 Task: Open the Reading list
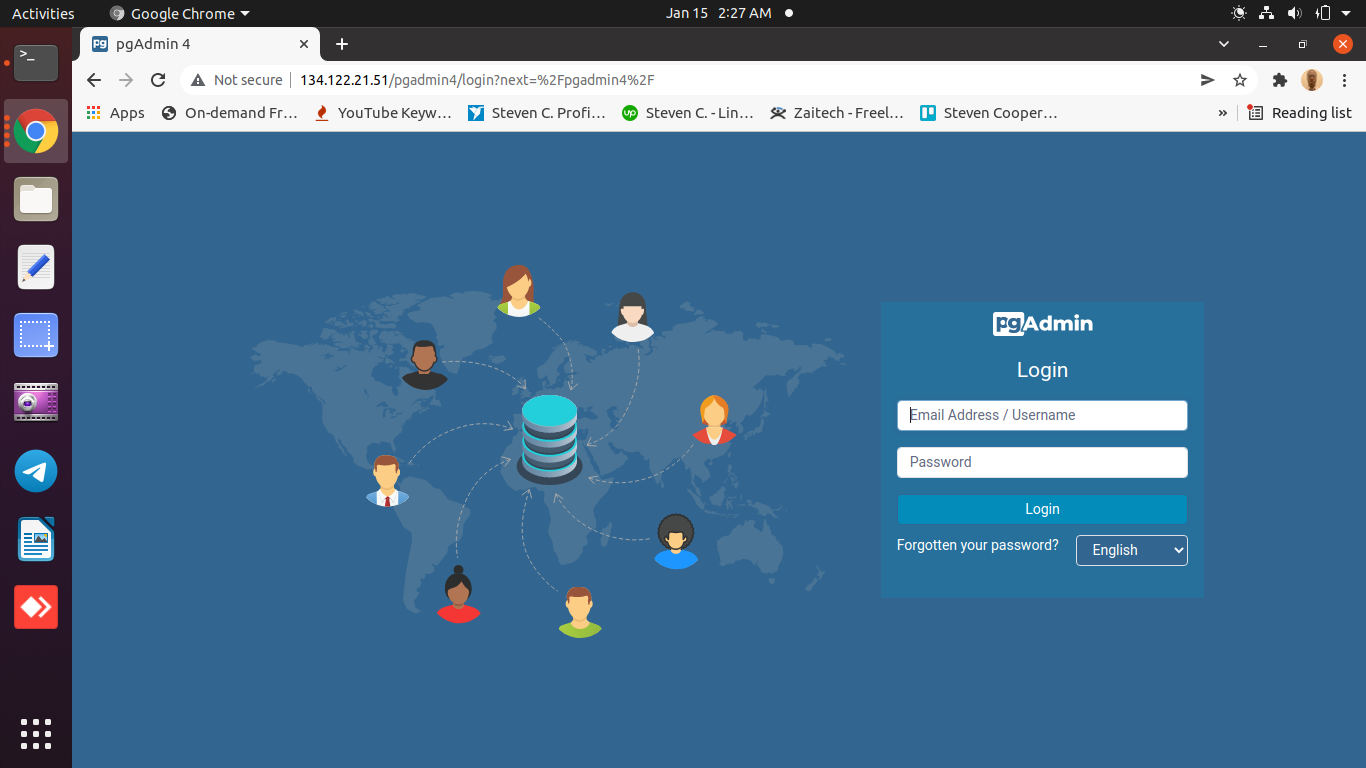[x=1300, y=113]
